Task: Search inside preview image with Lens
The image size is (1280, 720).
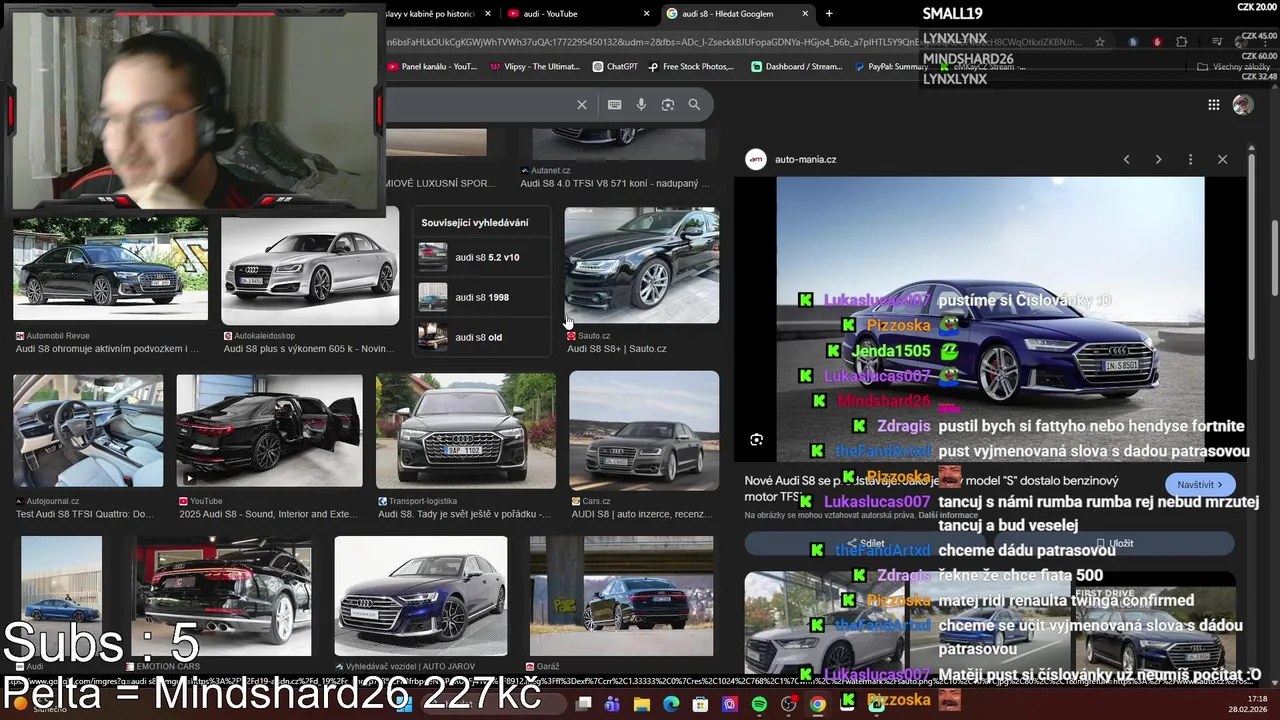Action: click(757, 440)
